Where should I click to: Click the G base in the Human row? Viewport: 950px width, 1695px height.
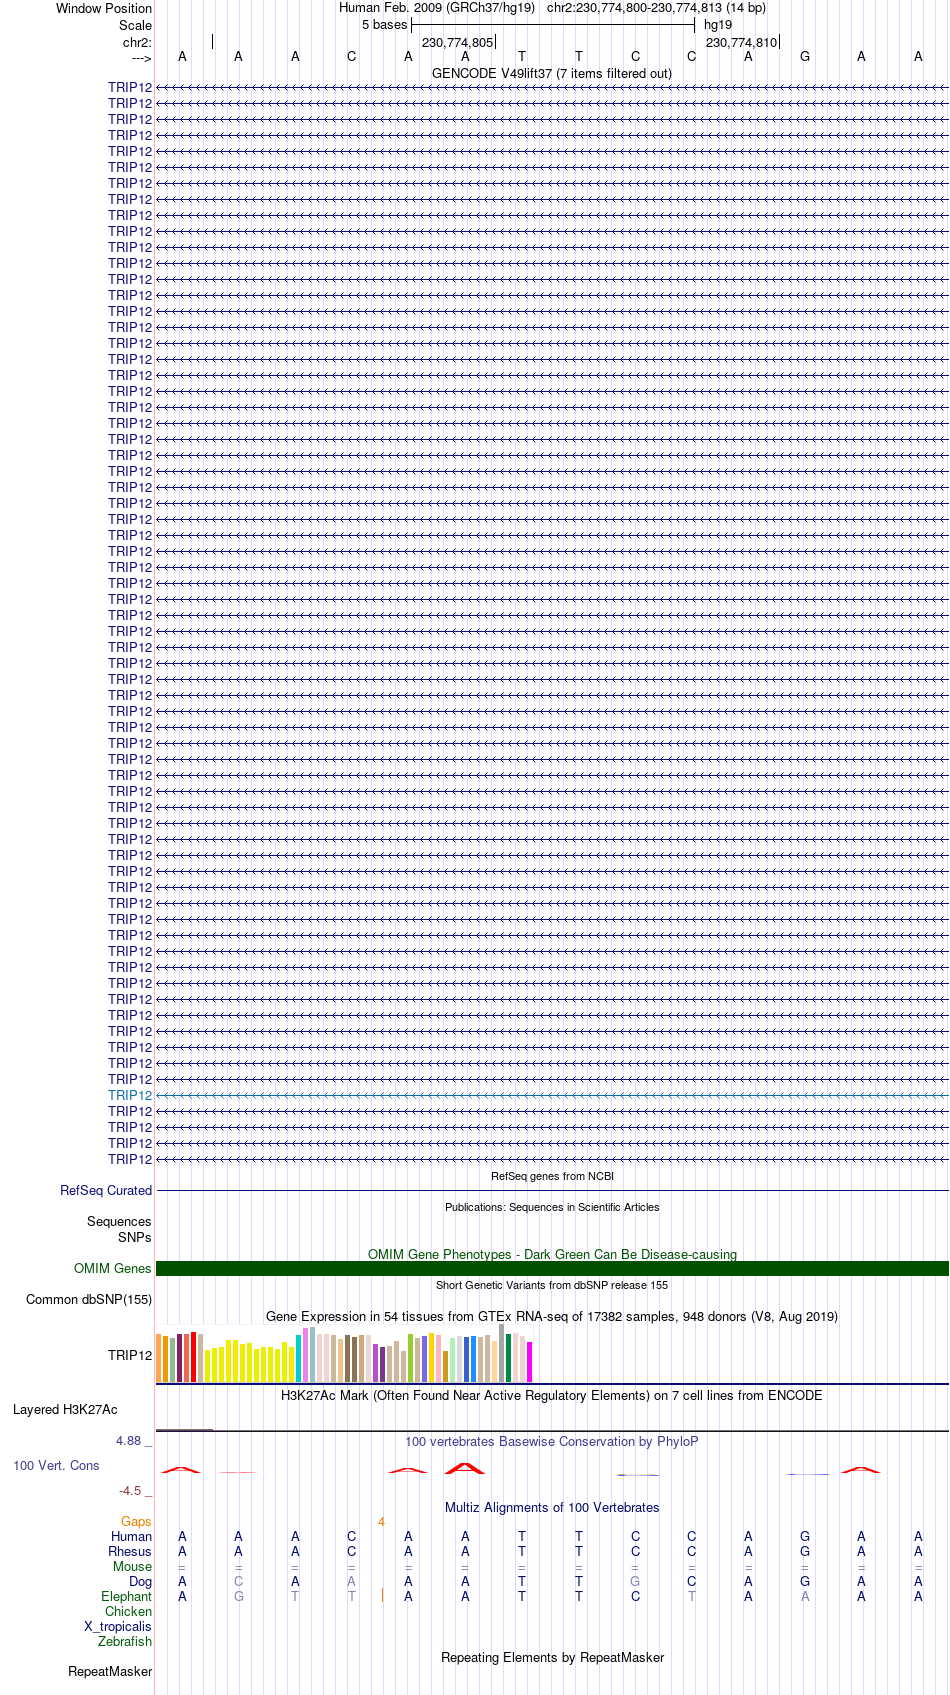[805, 1536]
